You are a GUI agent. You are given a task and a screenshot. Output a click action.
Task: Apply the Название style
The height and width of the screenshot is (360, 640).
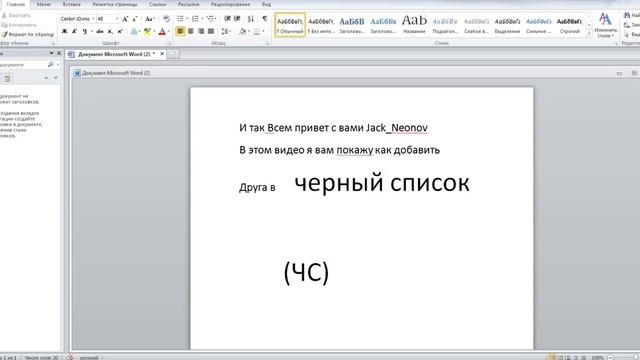tap(414, 25)
